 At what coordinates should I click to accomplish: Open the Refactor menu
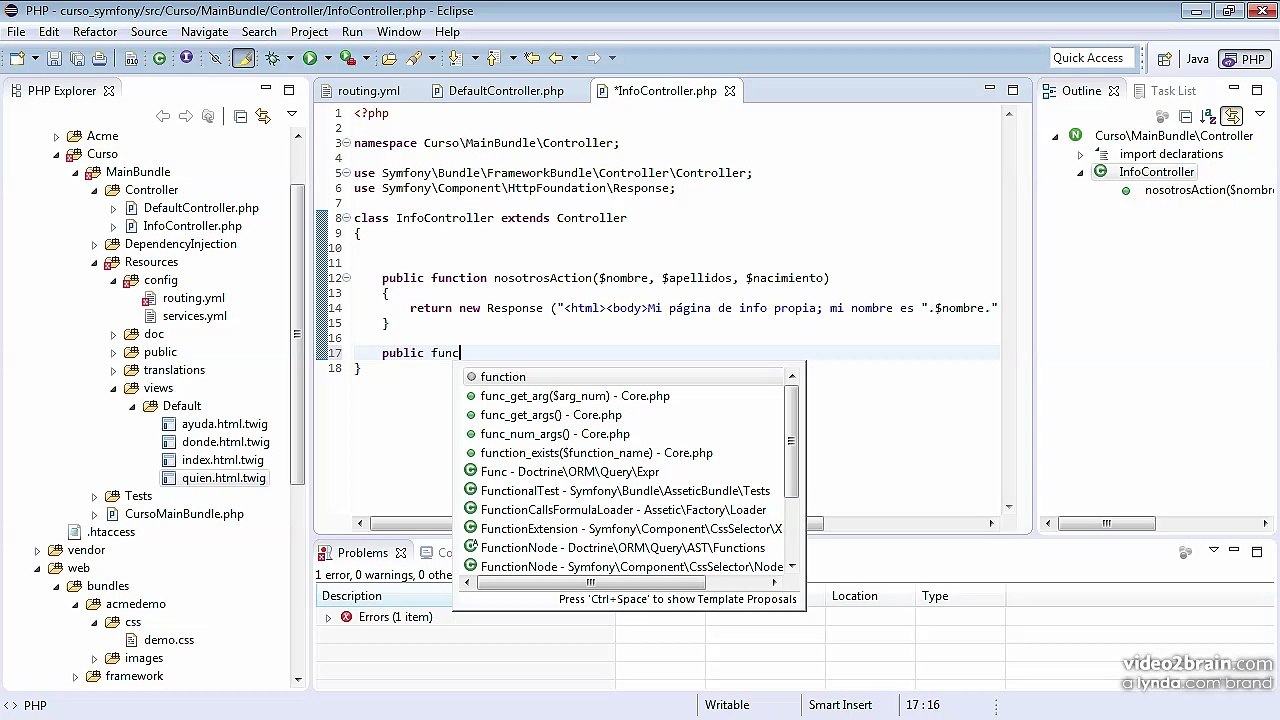(x=95, y=32)
